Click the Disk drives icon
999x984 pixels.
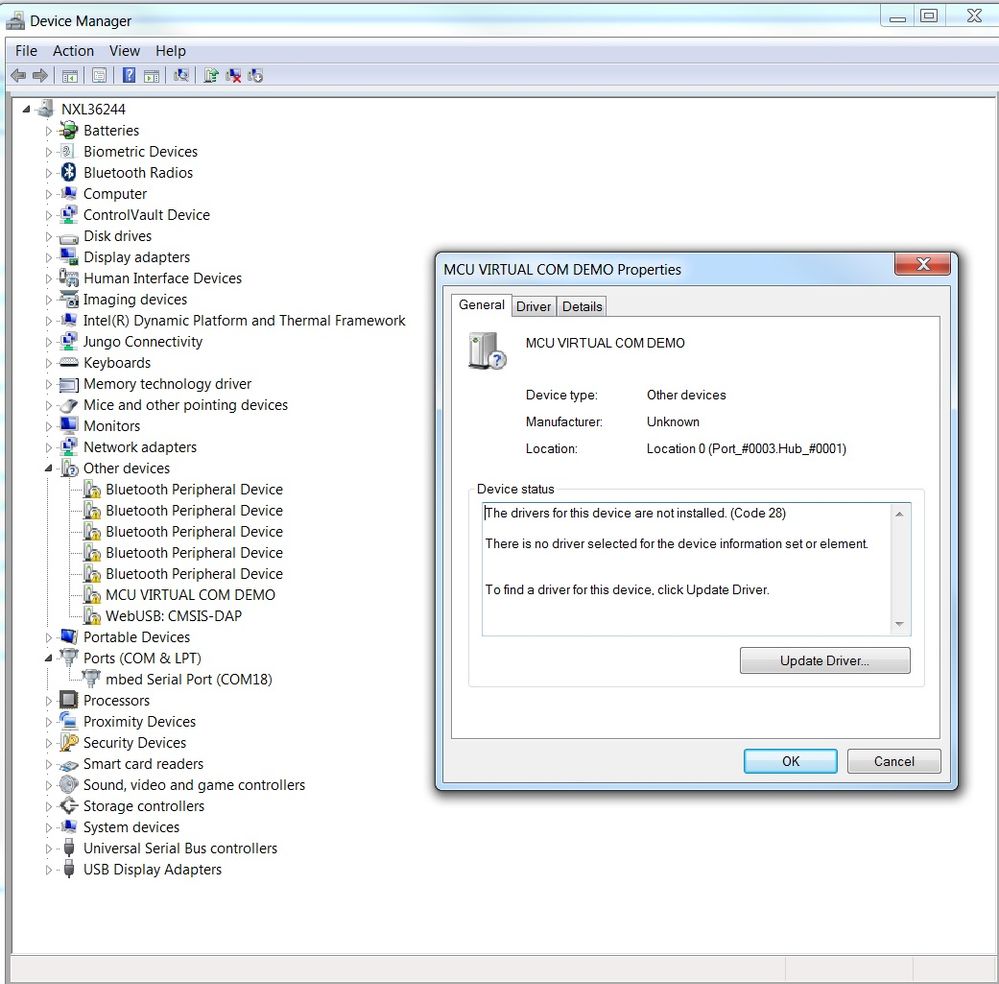68,237
